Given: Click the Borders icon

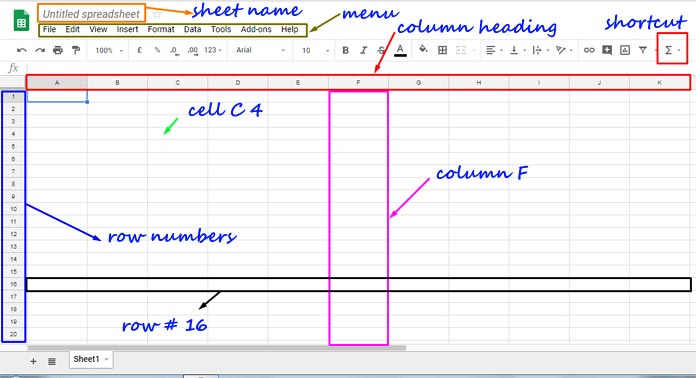Looking at the screenshot, I should (442, 50).
